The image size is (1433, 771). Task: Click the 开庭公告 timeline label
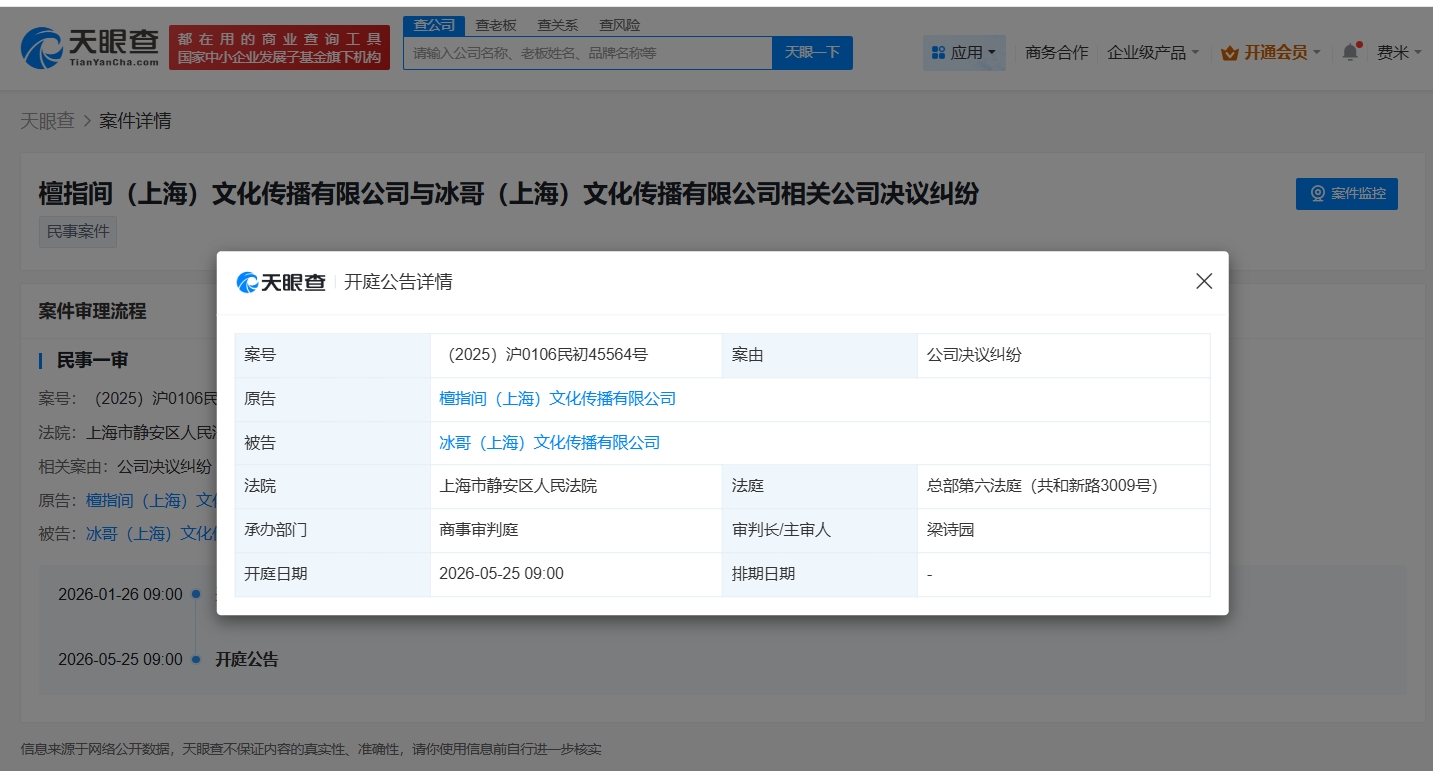[x=247, y=660]
